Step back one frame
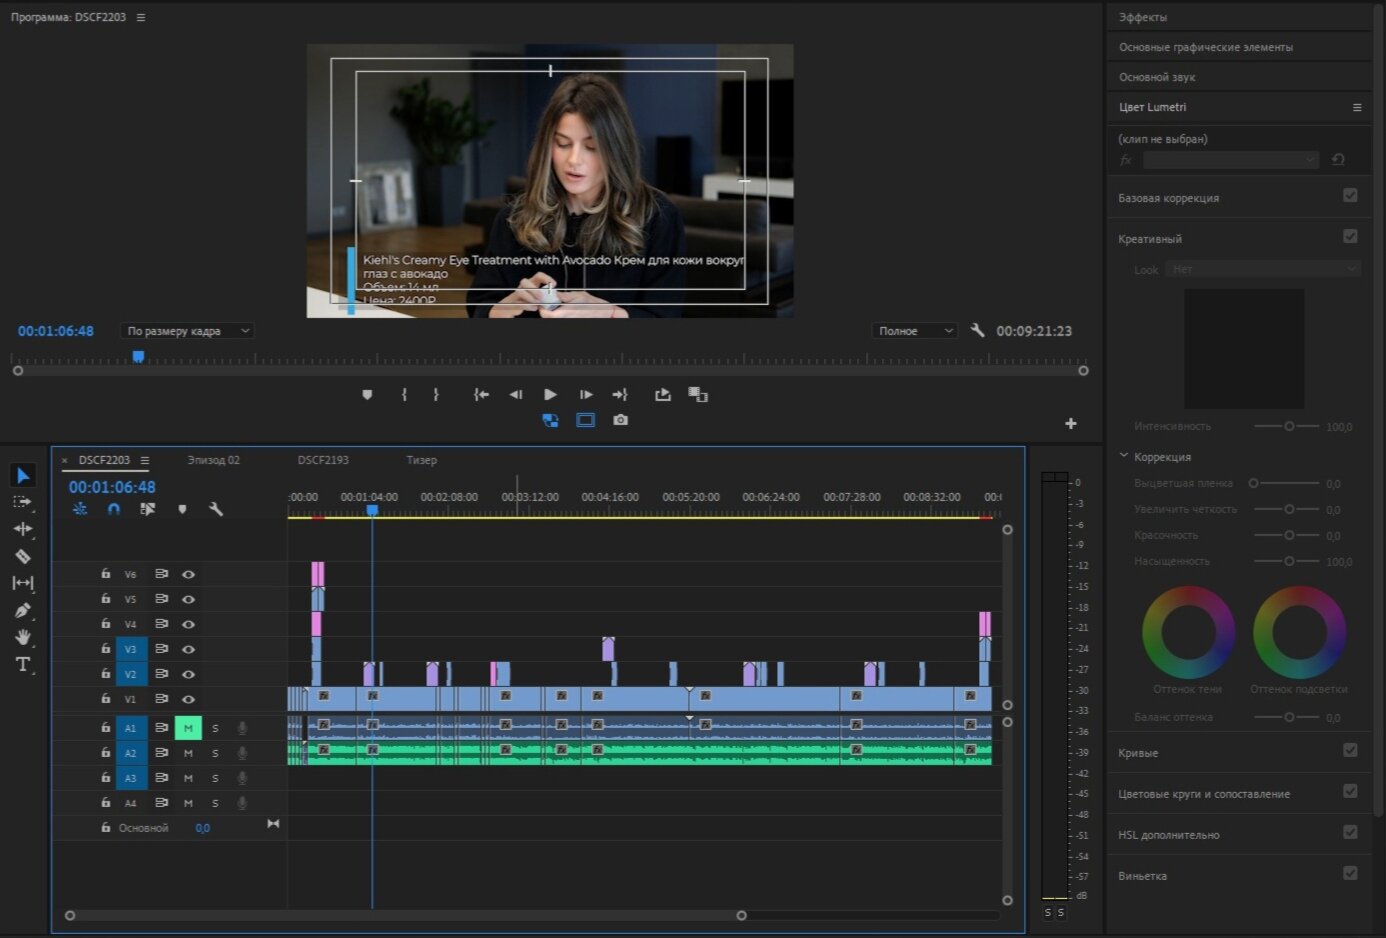The image size is (1386, 938). (x=516, y=395)
